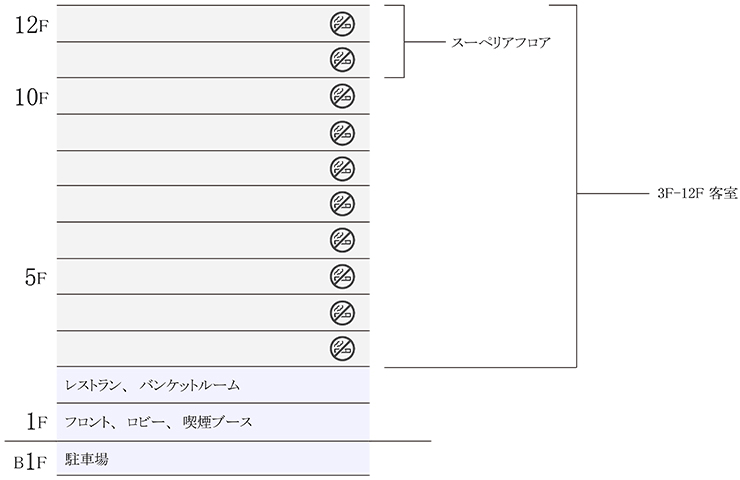This screenshot has width=740, height=480.
Task: Click the no-smoking icon on the lowest guest room row
Action: (342, 348)
